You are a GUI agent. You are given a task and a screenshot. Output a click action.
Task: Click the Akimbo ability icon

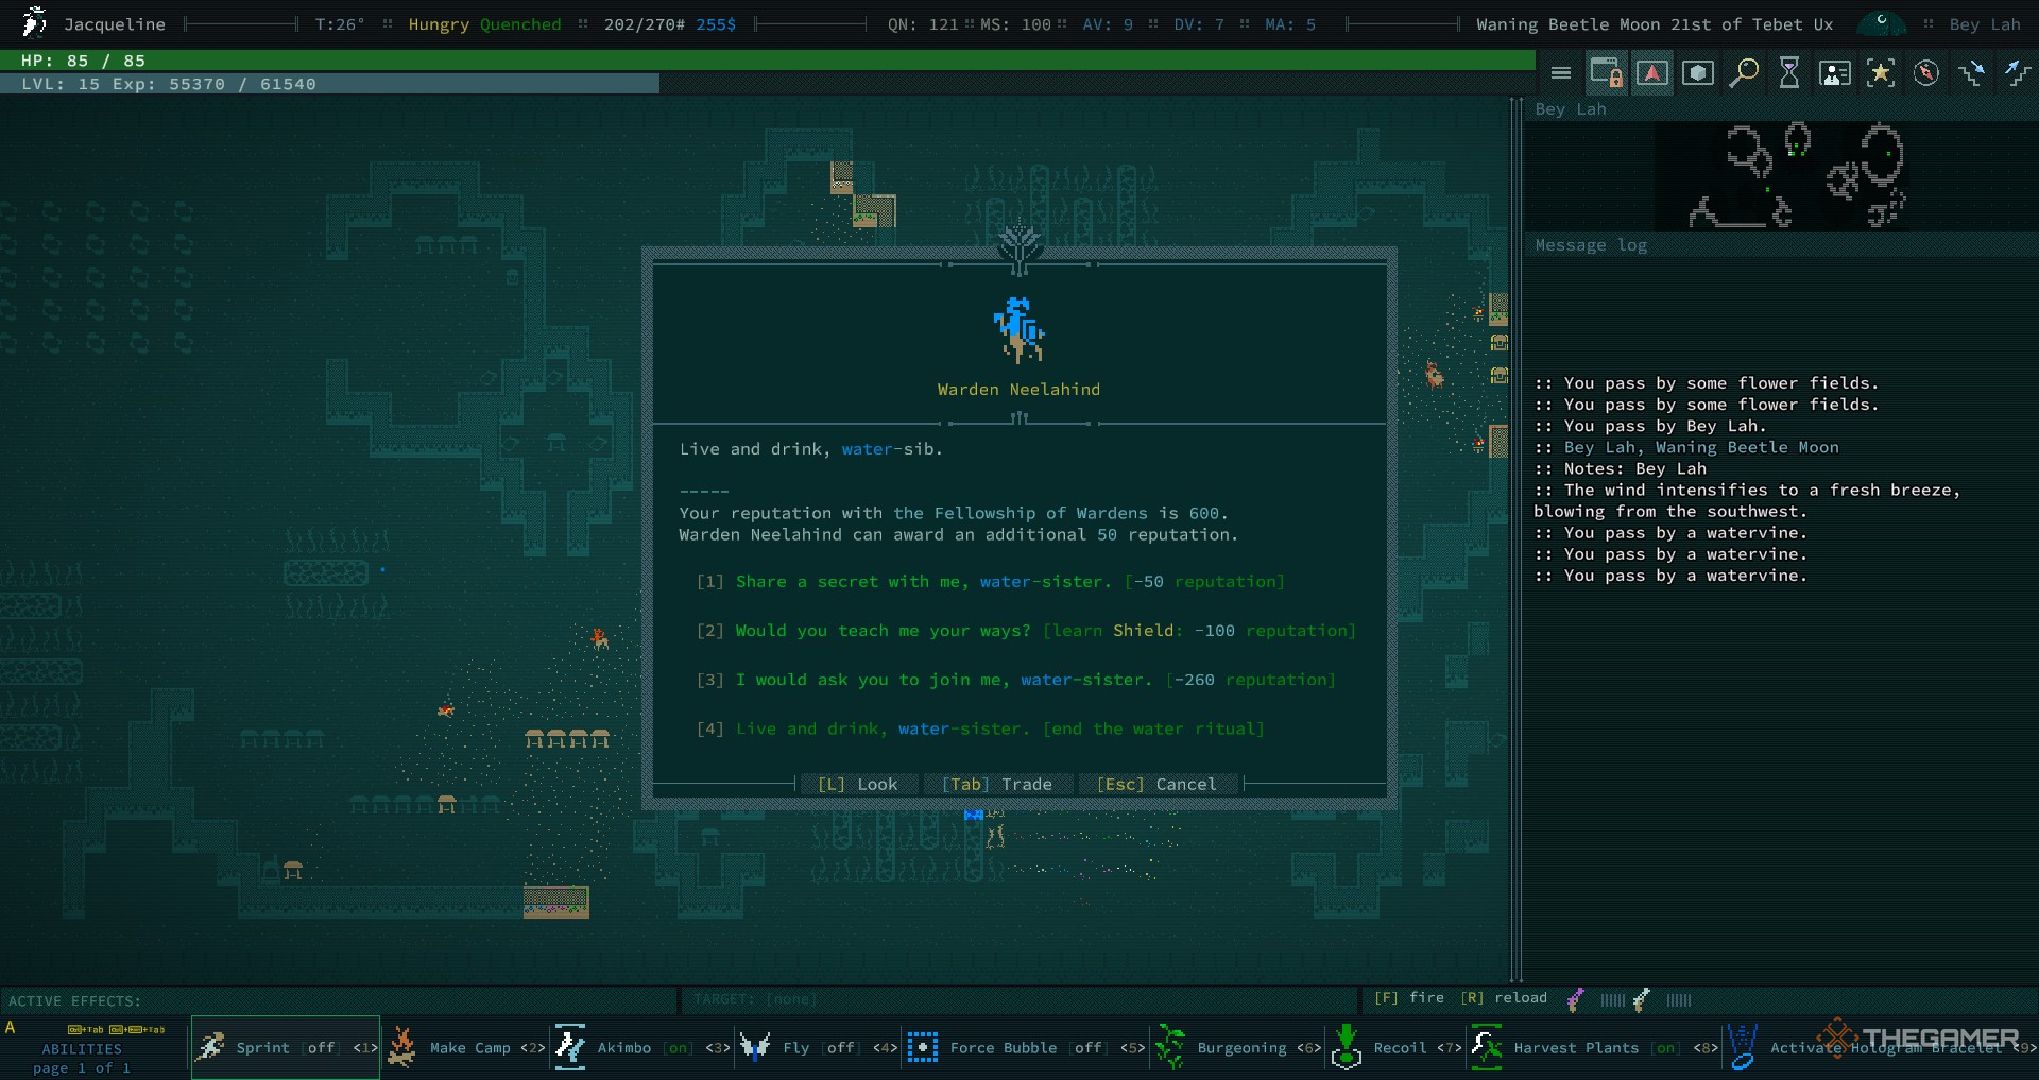tap(572, 1050)
